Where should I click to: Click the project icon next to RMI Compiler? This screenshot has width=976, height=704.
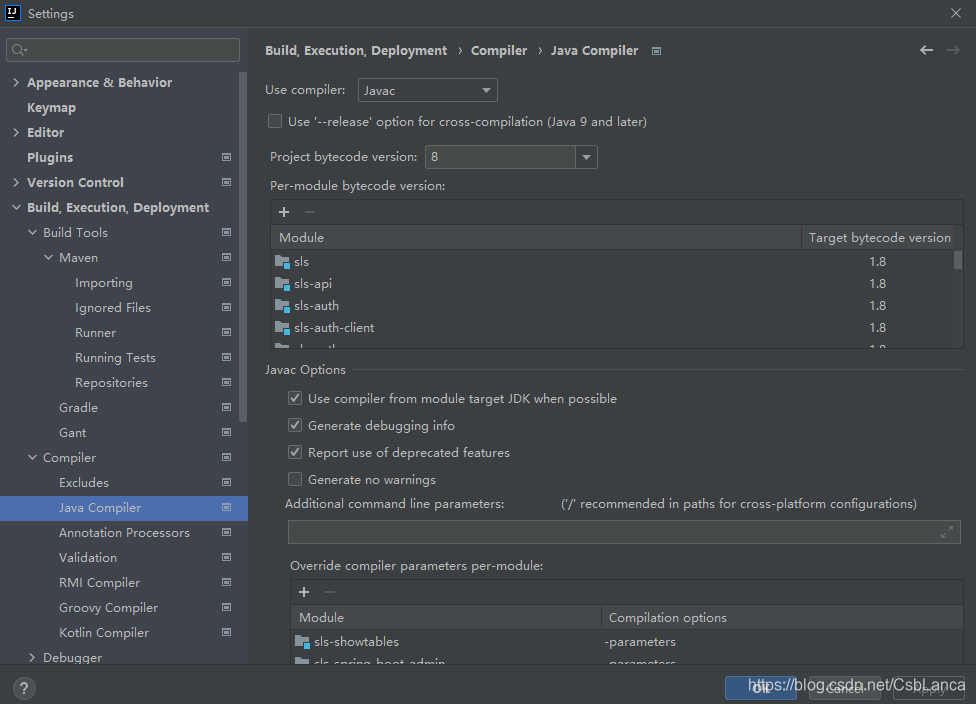point(227,582)
